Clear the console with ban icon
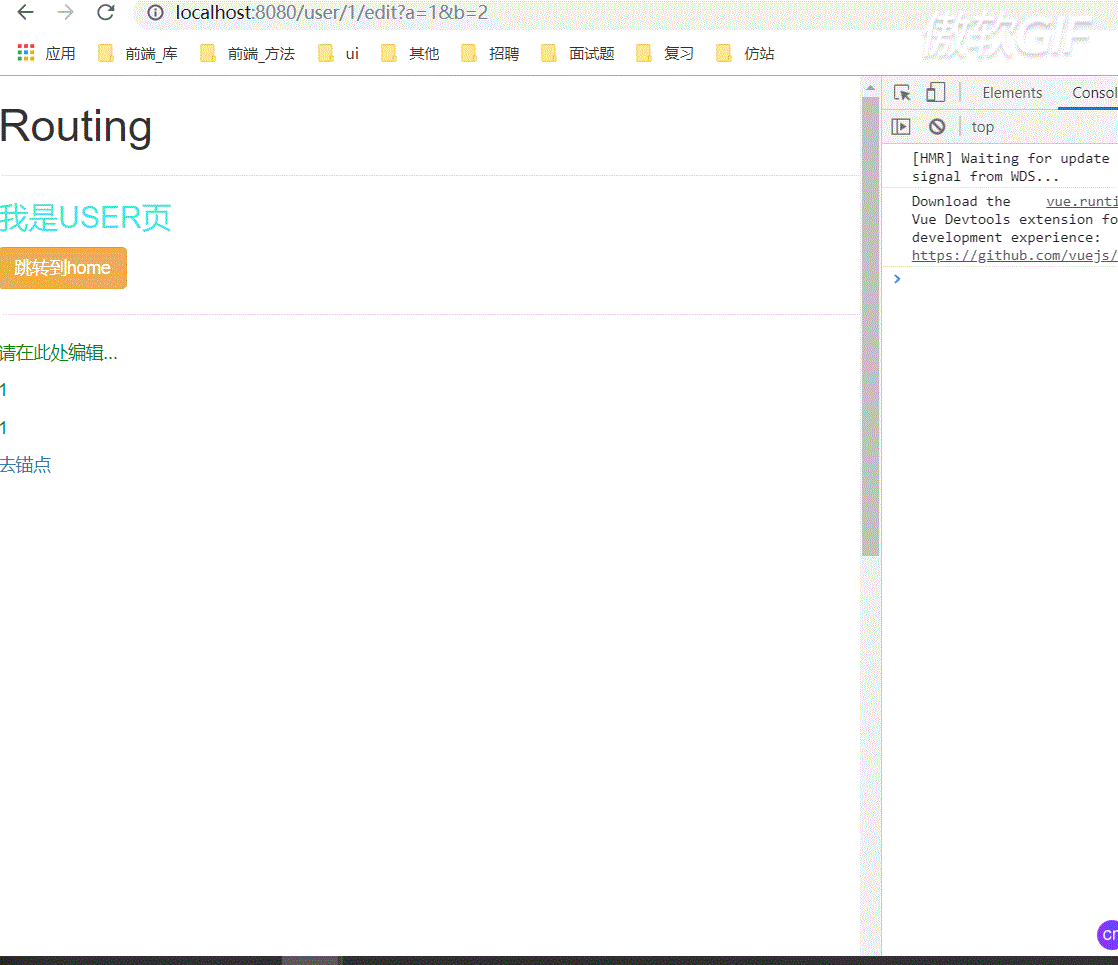This screenshot has width=1118, height=965. coord(937,127)
